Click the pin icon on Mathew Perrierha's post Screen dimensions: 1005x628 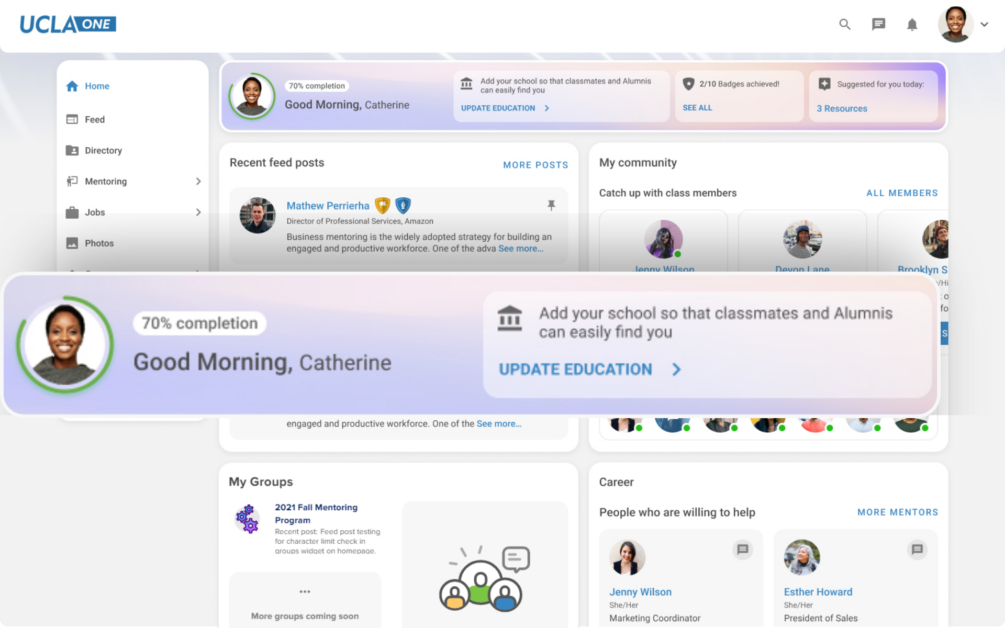[551, 203]
